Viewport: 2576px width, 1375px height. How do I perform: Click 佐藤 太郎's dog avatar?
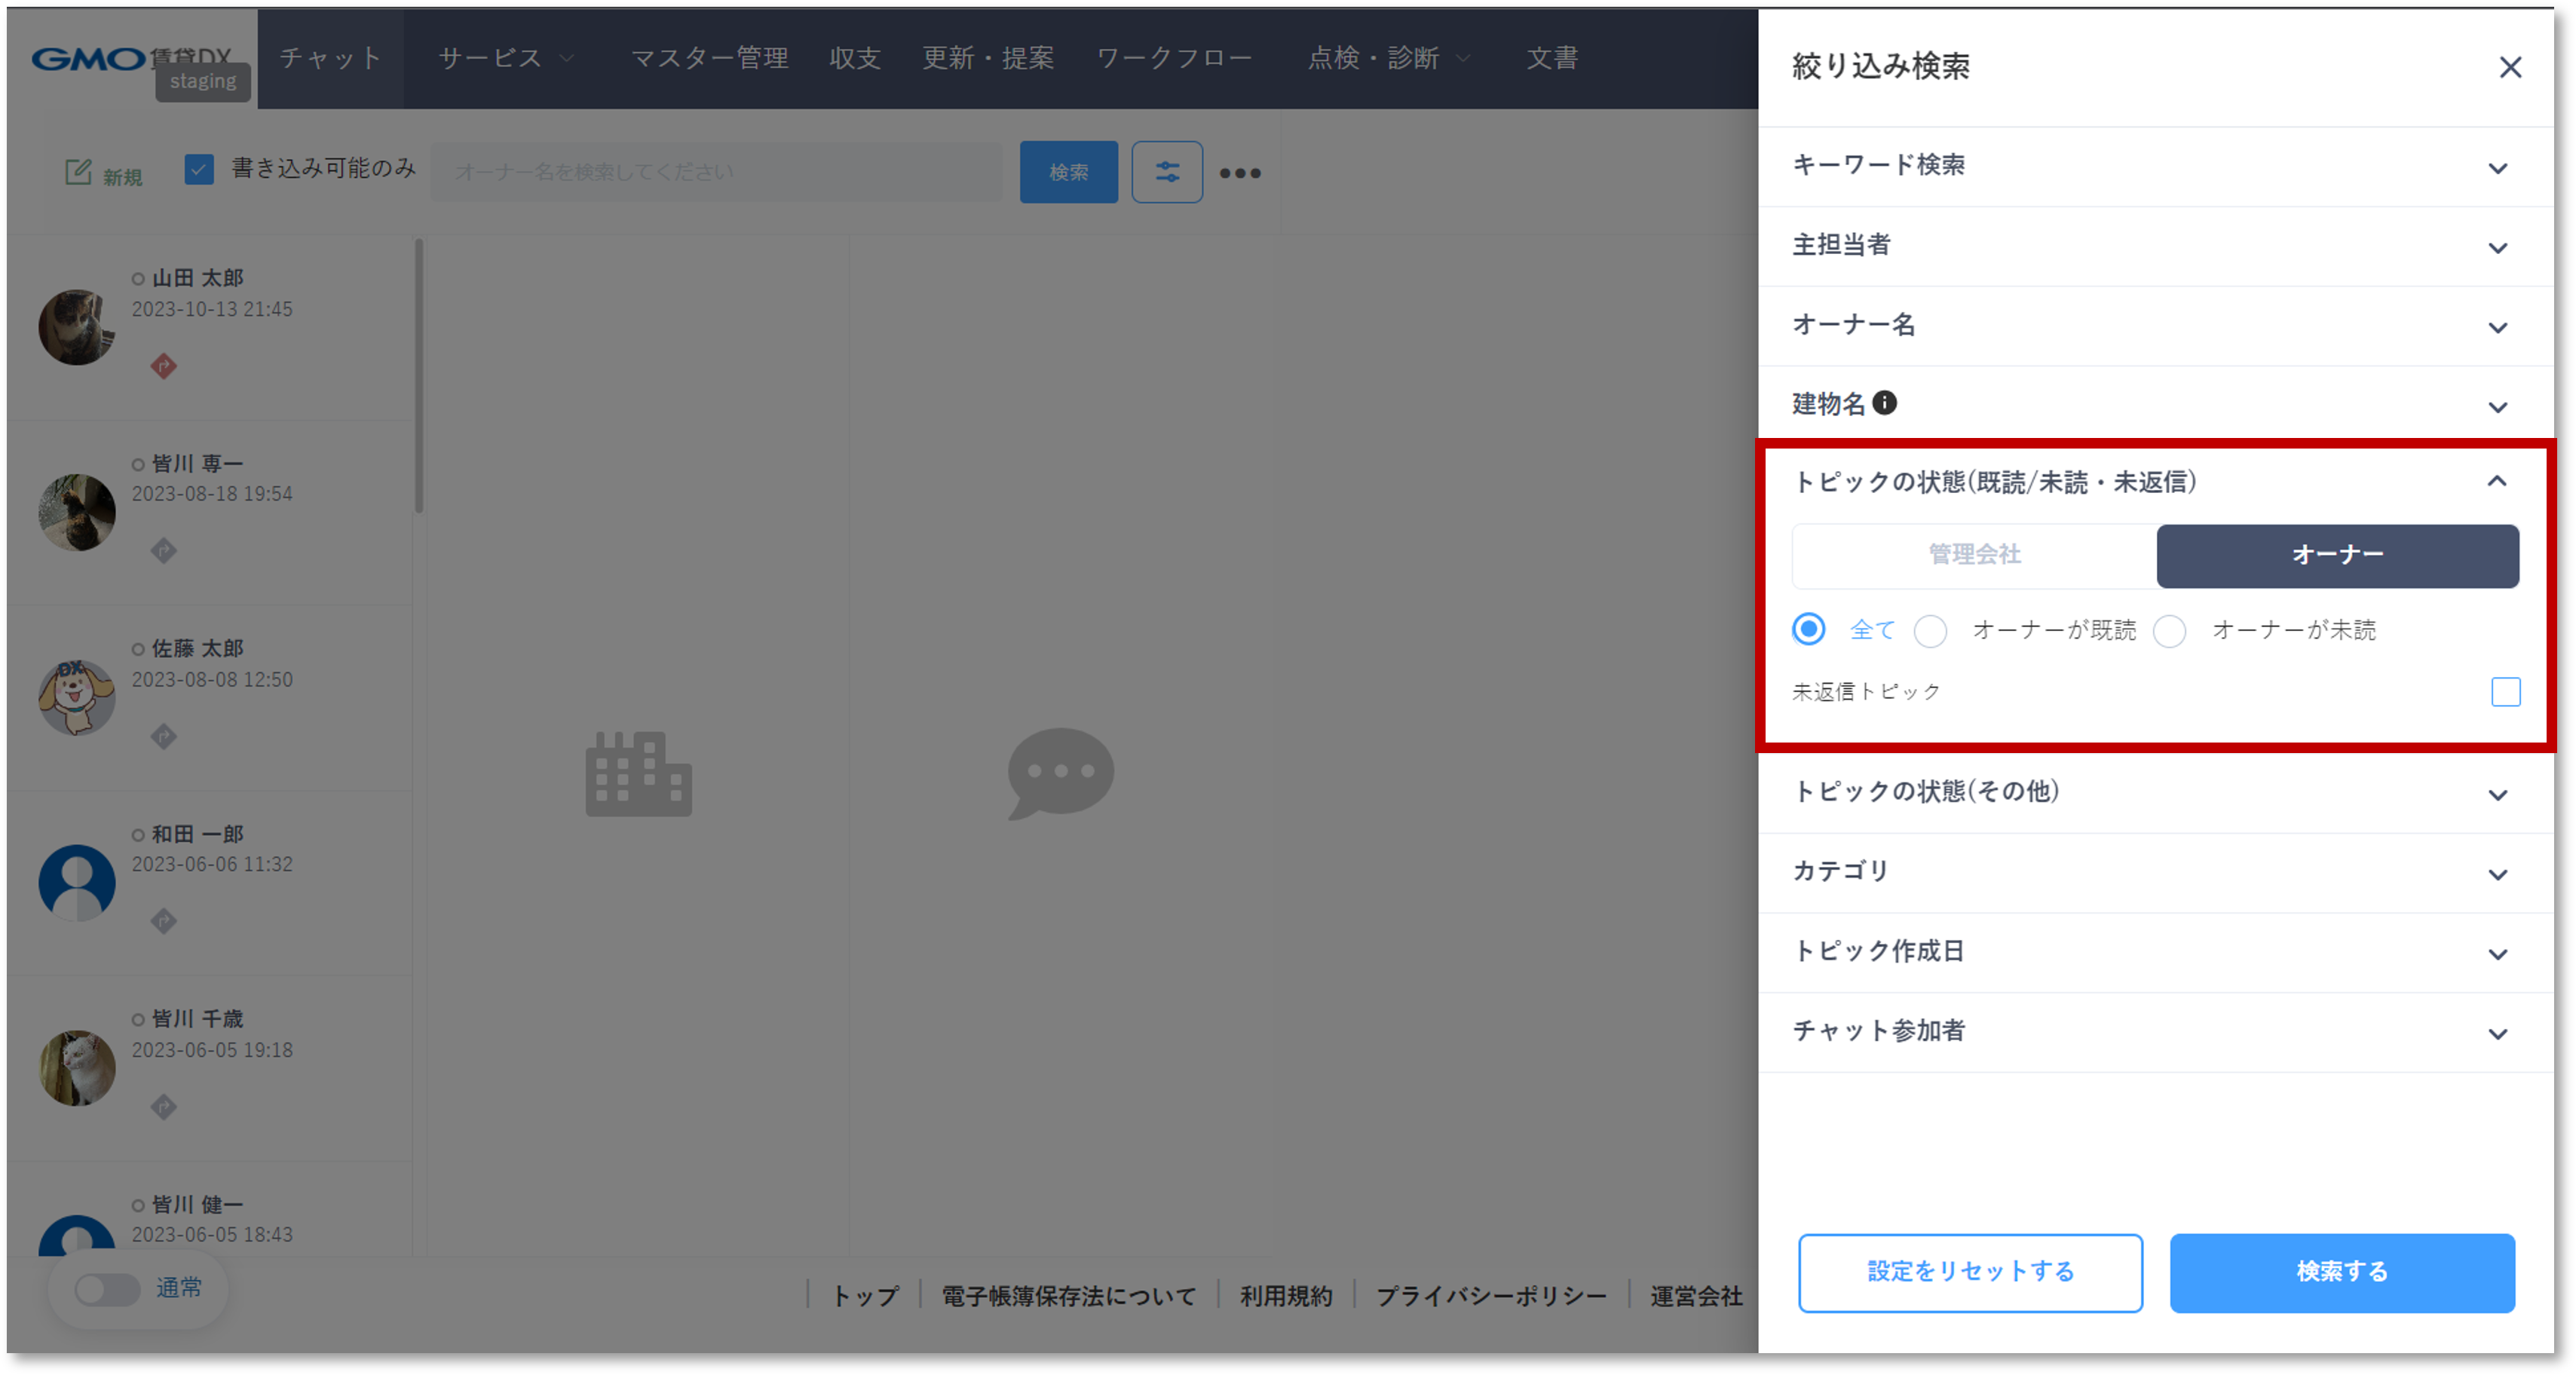coord(76,697)
